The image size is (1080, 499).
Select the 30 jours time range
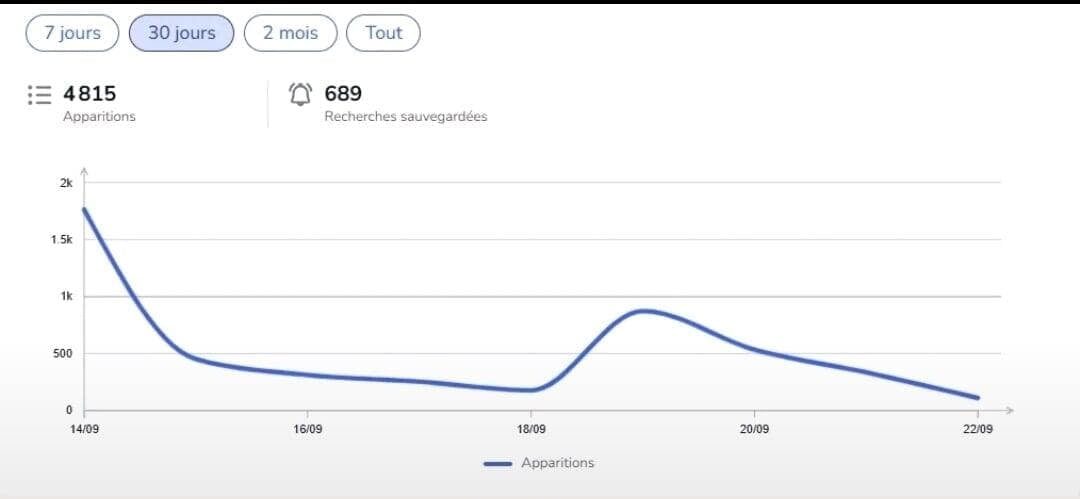point(181,33)
